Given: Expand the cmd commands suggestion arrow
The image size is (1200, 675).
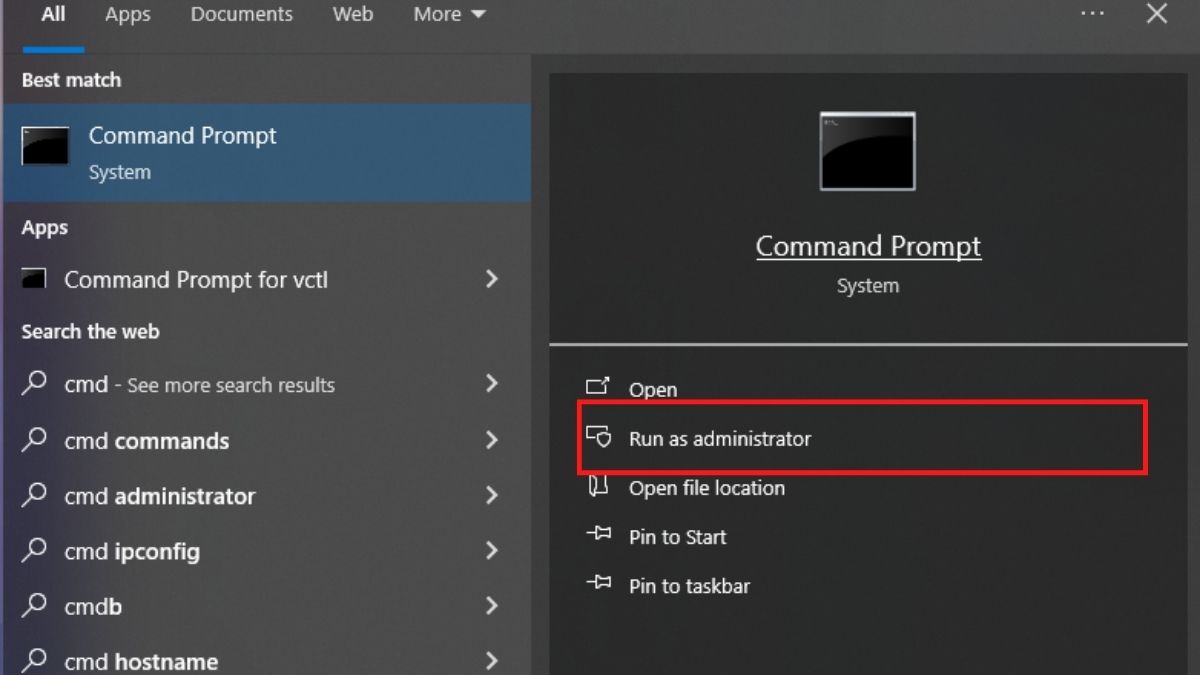Looking at the screenshot, I should pyautogui.click(x=491, y=439).
